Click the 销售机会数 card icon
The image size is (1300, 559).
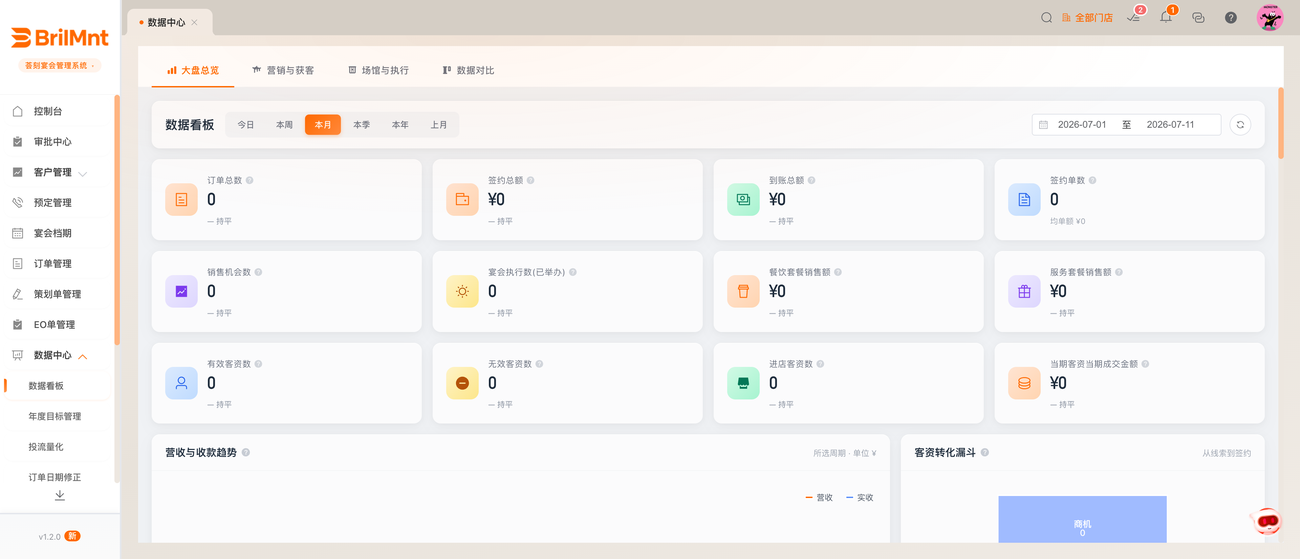[x=181, y=292]
